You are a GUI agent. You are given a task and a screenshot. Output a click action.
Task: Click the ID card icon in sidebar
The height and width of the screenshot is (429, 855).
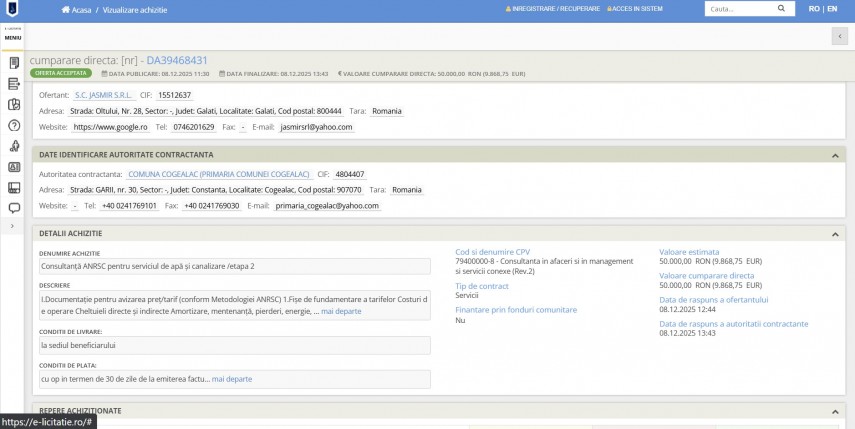pos(14,167)
